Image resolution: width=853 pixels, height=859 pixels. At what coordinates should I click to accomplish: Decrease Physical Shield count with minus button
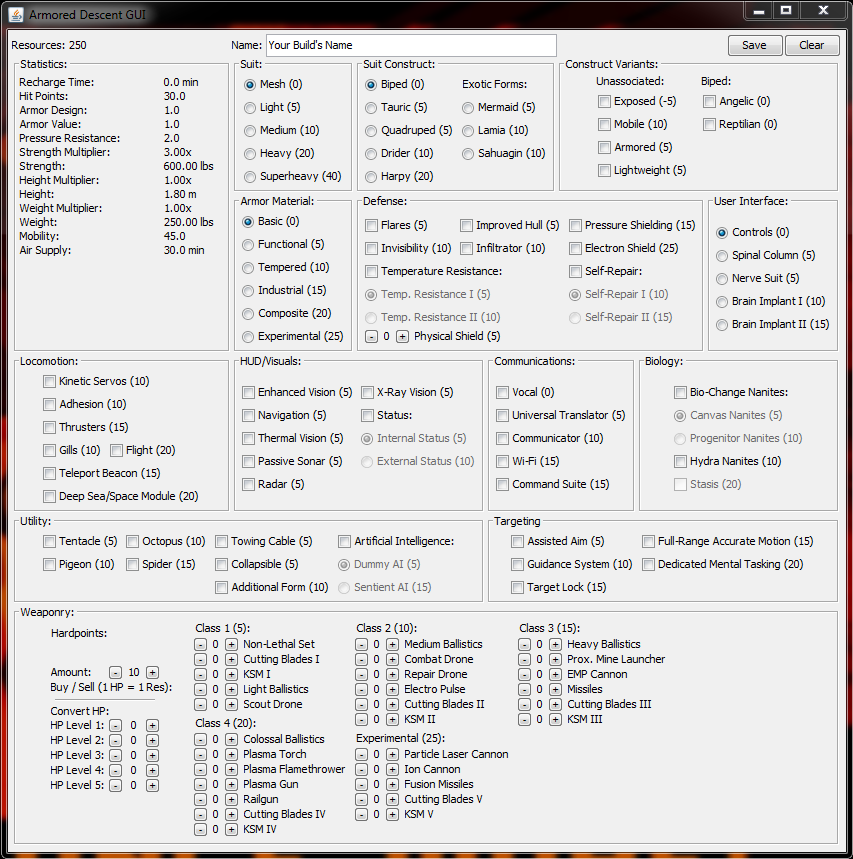click(x=371, y=336)
